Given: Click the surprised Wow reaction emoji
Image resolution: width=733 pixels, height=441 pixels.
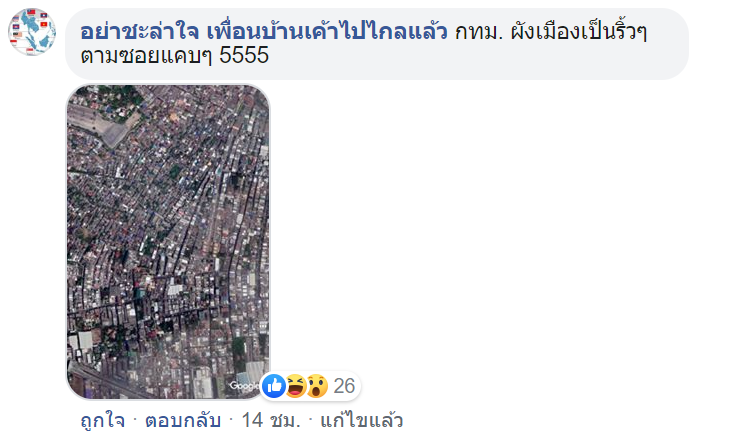Looking at the screenshot, I should tap(316, 386).
